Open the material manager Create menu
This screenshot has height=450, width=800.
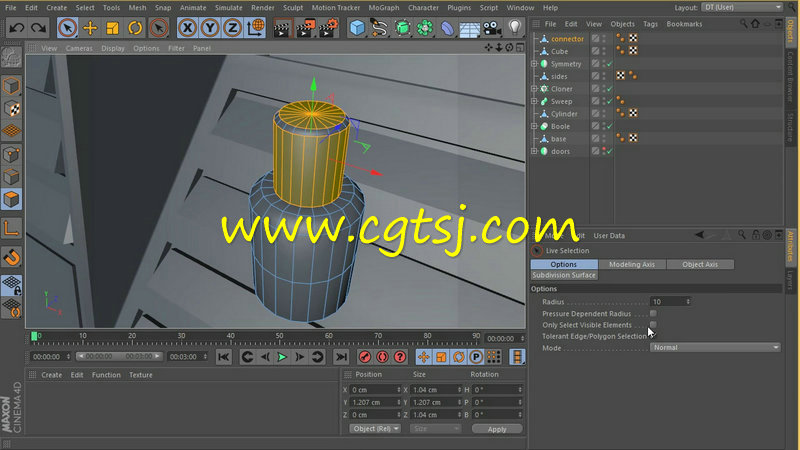click(x=52, y=374)
